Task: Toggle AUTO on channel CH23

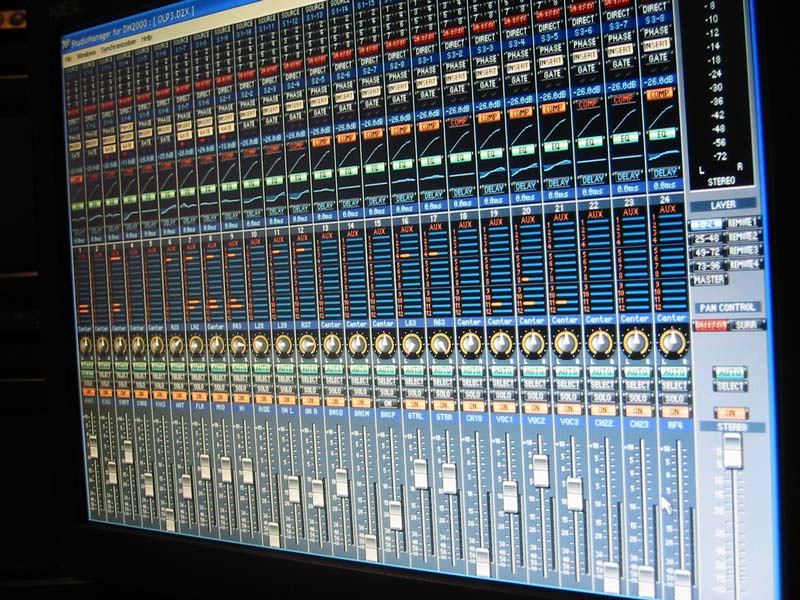Action: click(x=636, y=371)
